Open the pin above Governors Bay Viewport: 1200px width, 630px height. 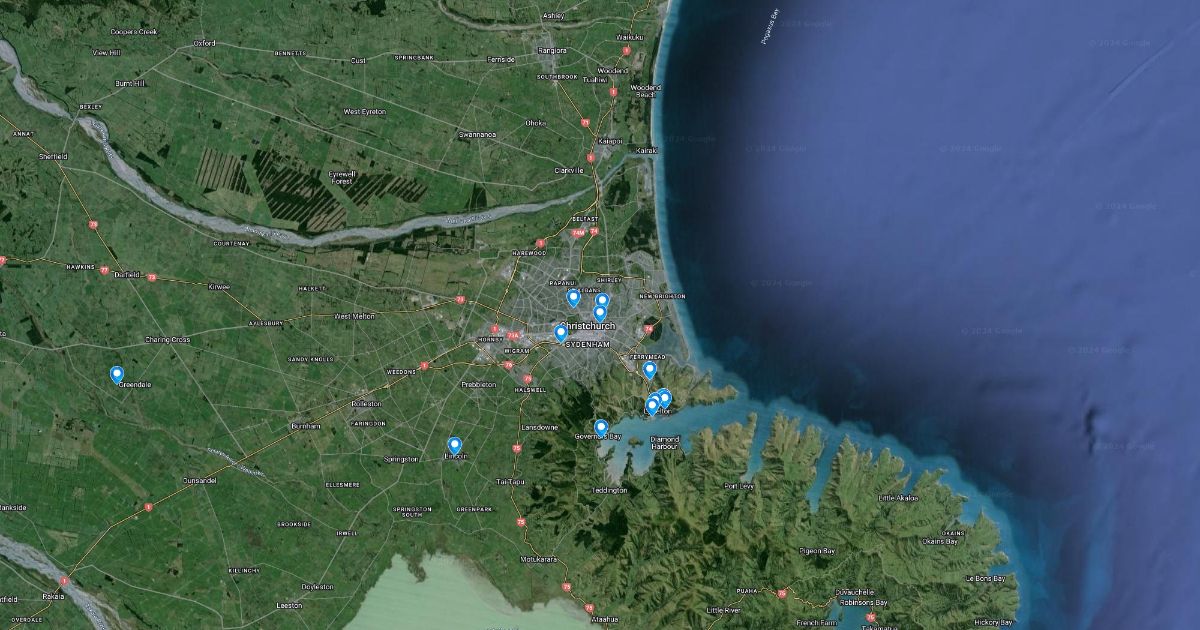pos(601,427)
